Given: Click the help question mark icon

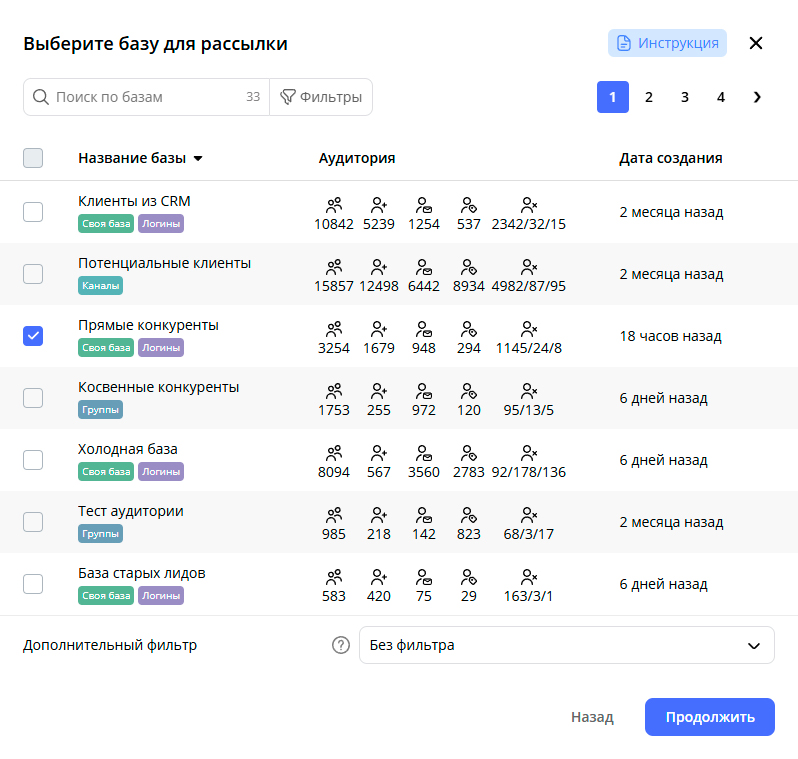Looking at the screenshot, I should (x=340, y=645).
